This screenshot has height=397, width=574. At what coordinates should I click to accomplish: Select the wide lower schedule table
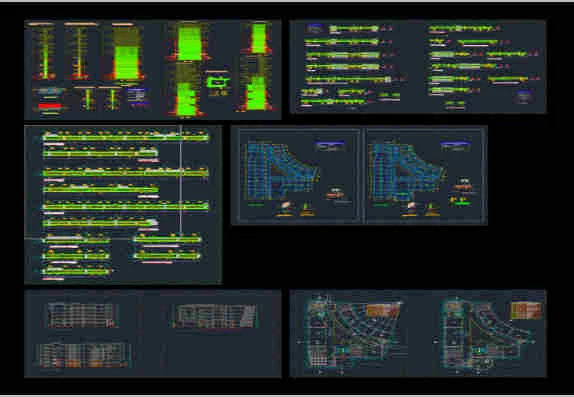click(84, 355)
